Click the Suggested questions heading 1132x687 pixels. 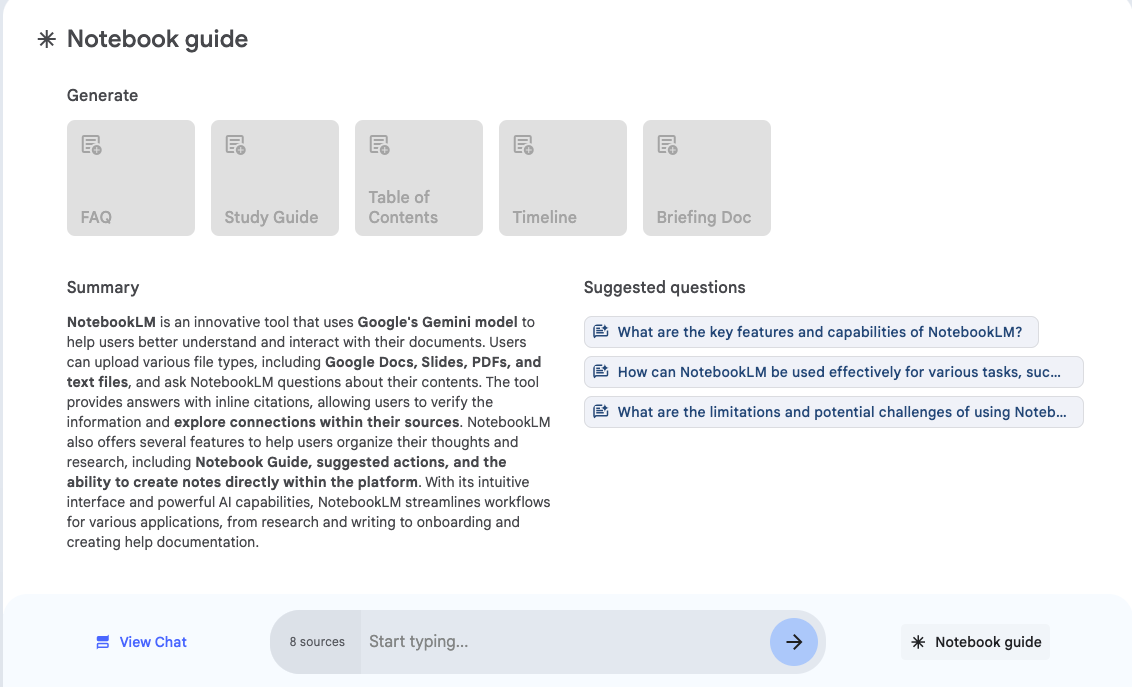pyautogui.click(x=664, y=287)
